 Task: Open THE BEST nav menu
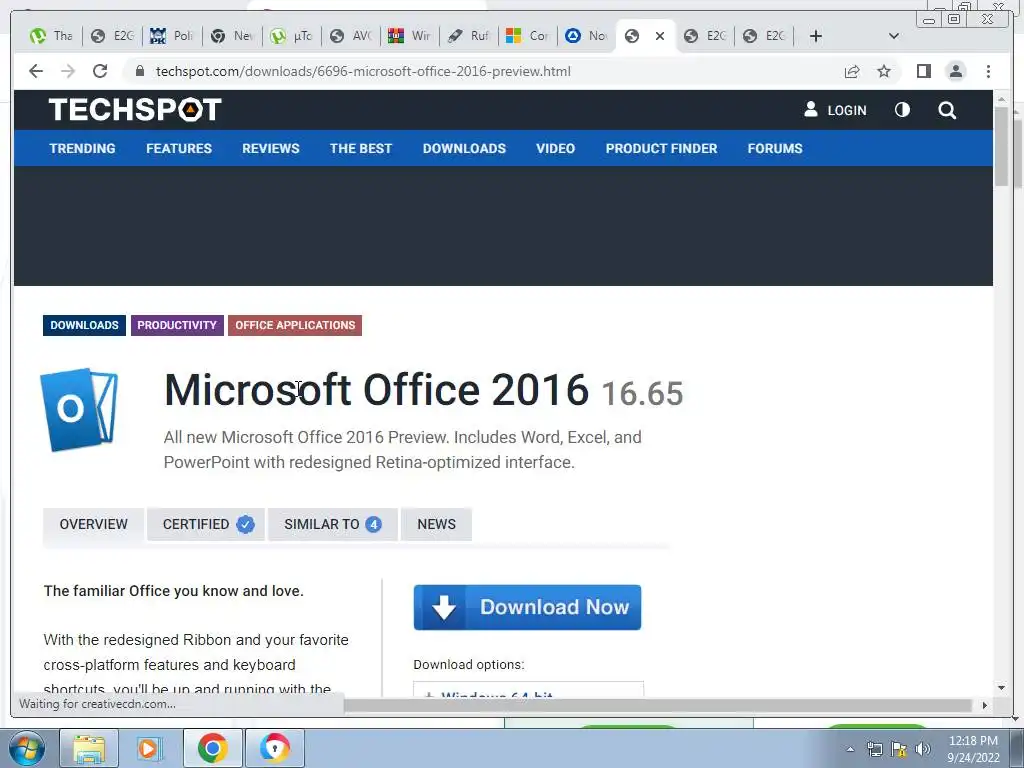point(360,148)
